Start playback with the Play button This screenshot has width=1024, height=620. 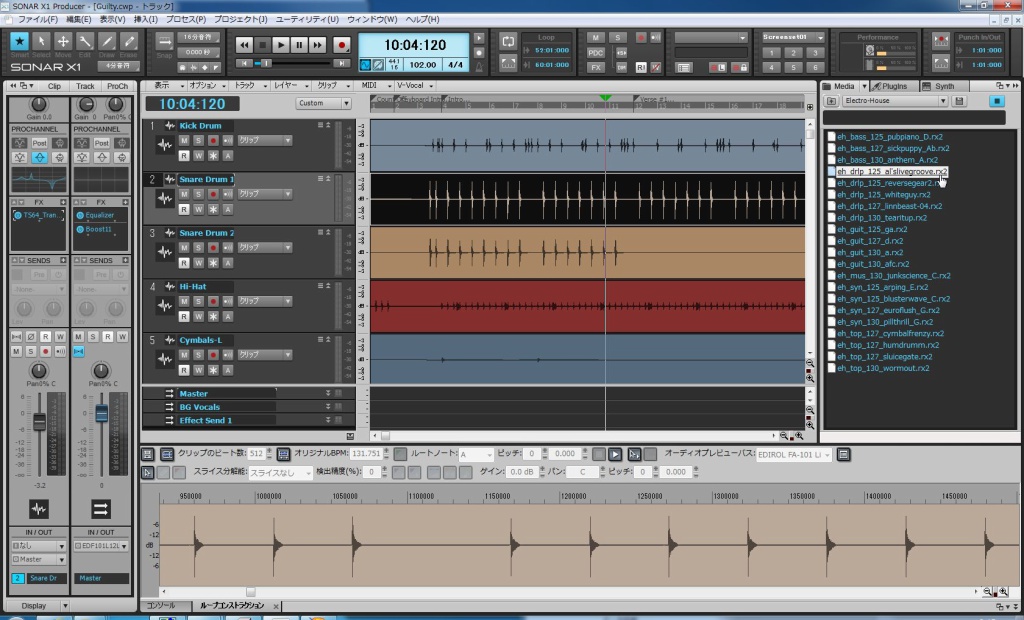point(281,44)
